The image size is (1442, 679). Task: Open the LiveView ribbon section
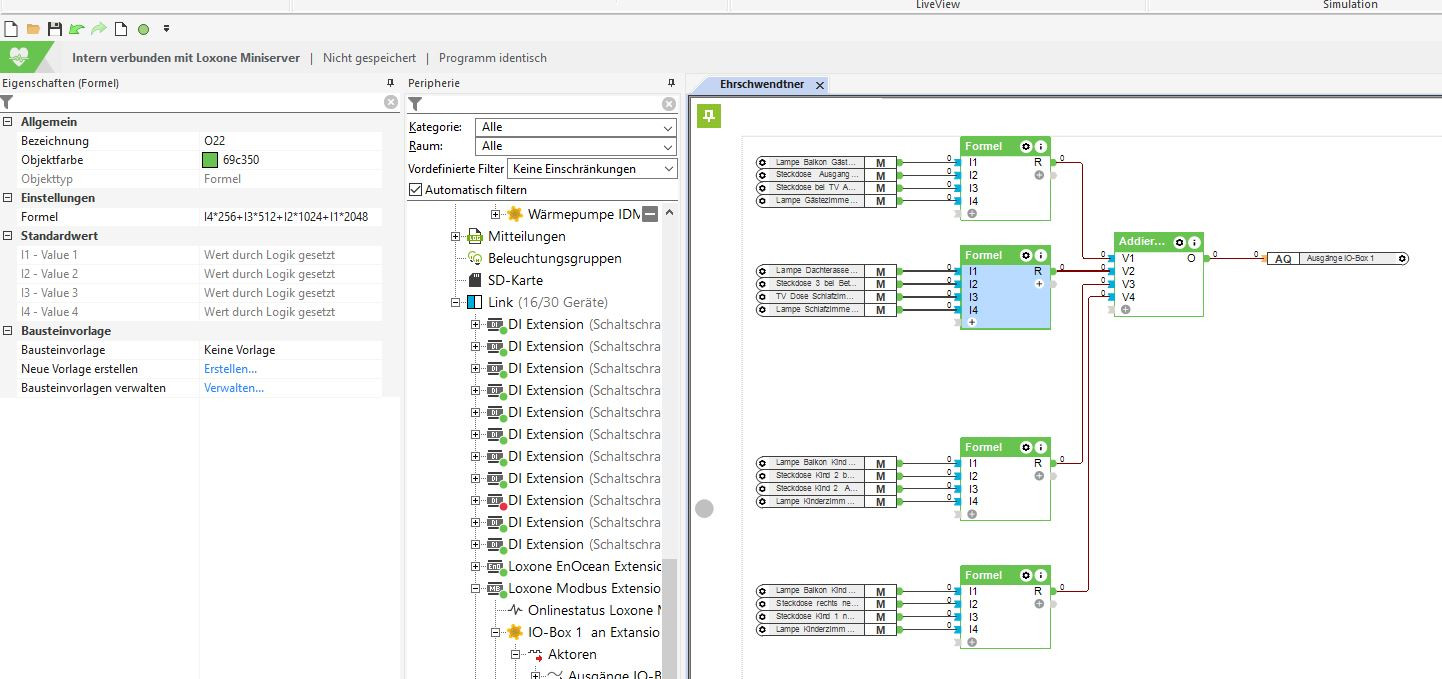937,5
